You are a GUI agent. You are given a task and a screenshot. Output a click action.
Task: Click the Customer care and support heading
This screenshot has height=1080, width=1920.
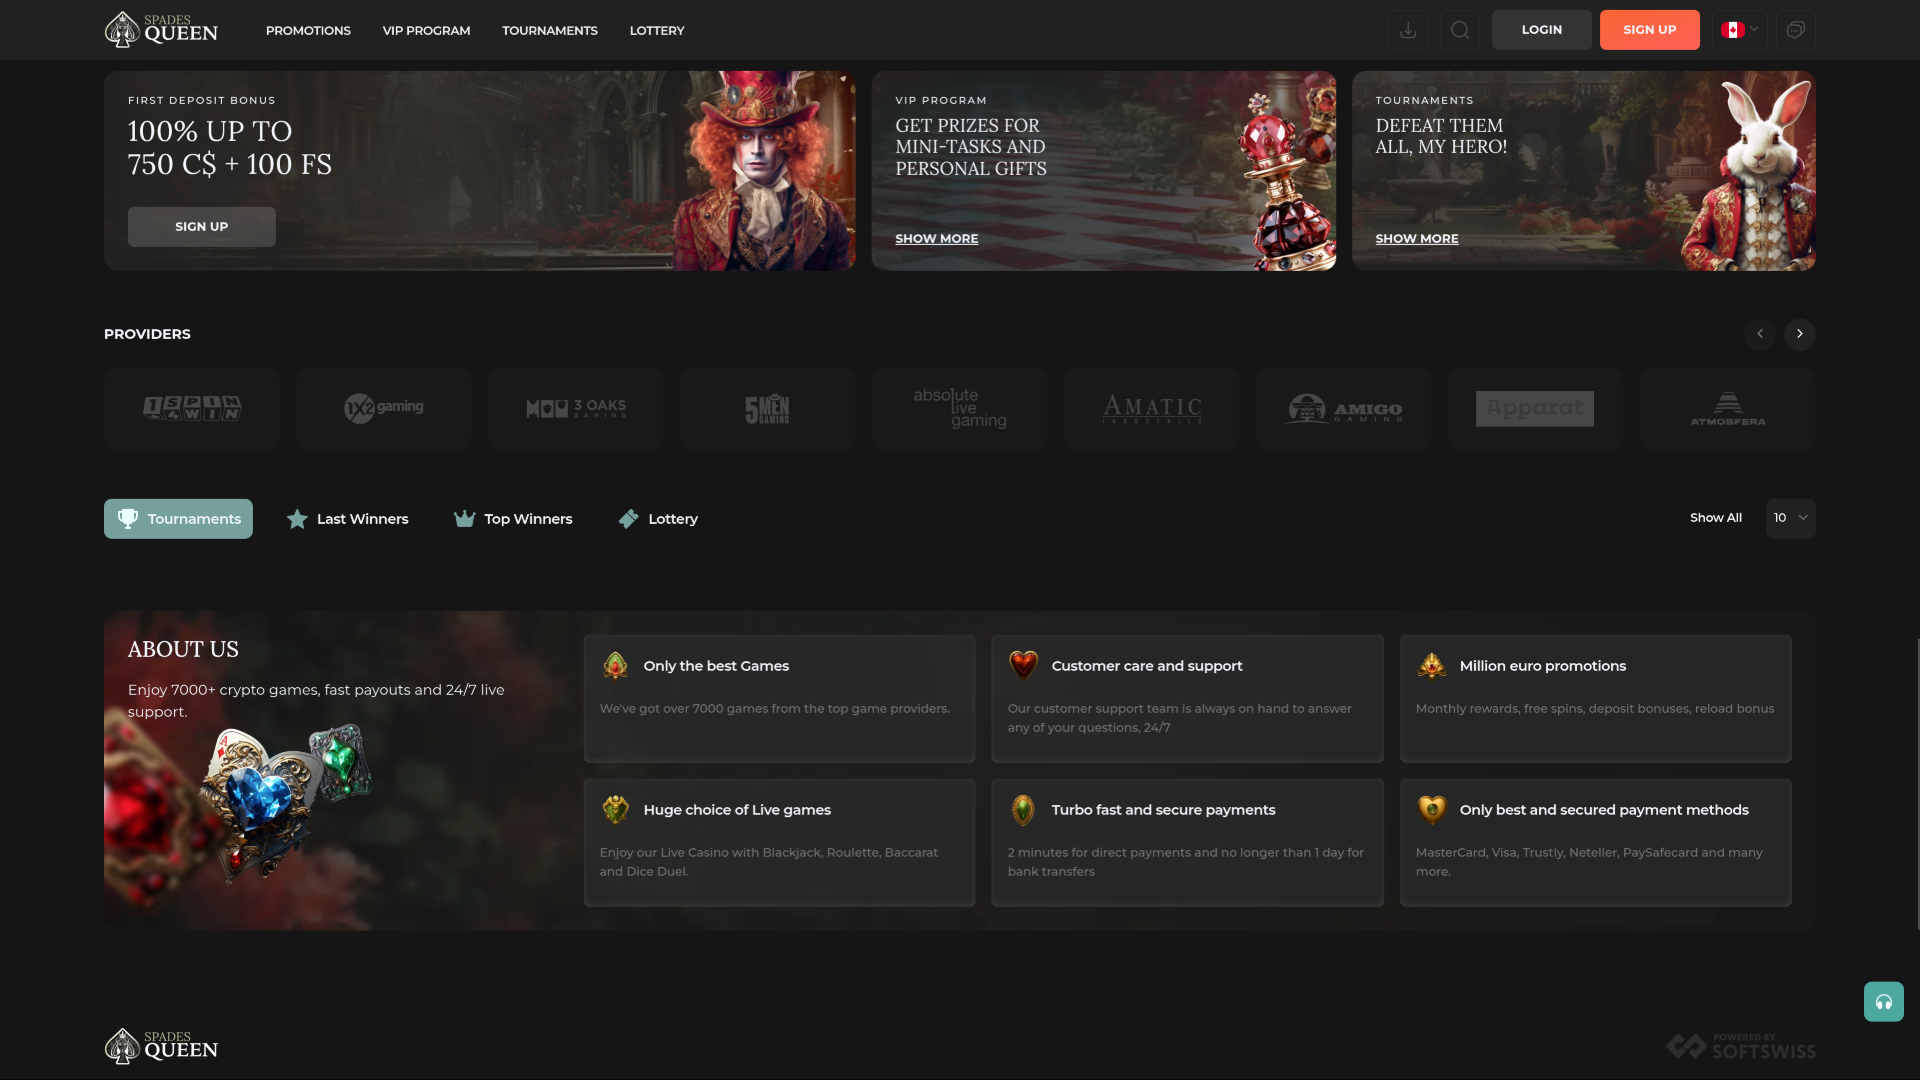[1147, 666]
